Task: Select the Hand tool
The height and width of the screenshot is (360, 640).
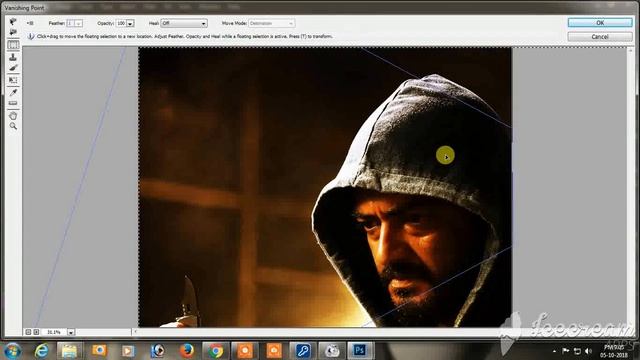Action: (x=13, y=116)
